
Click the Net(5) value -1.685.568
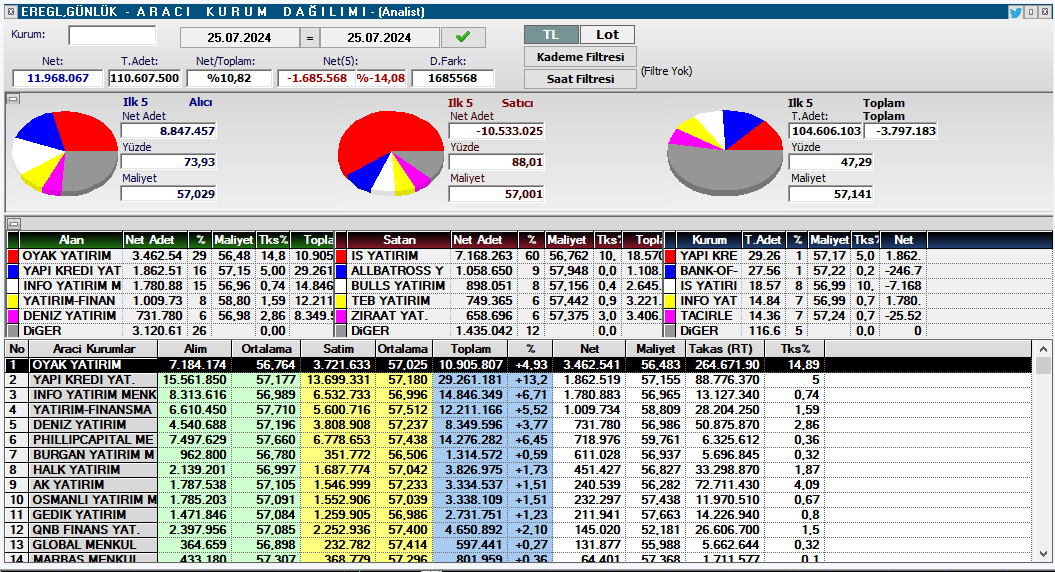[317, 78]
